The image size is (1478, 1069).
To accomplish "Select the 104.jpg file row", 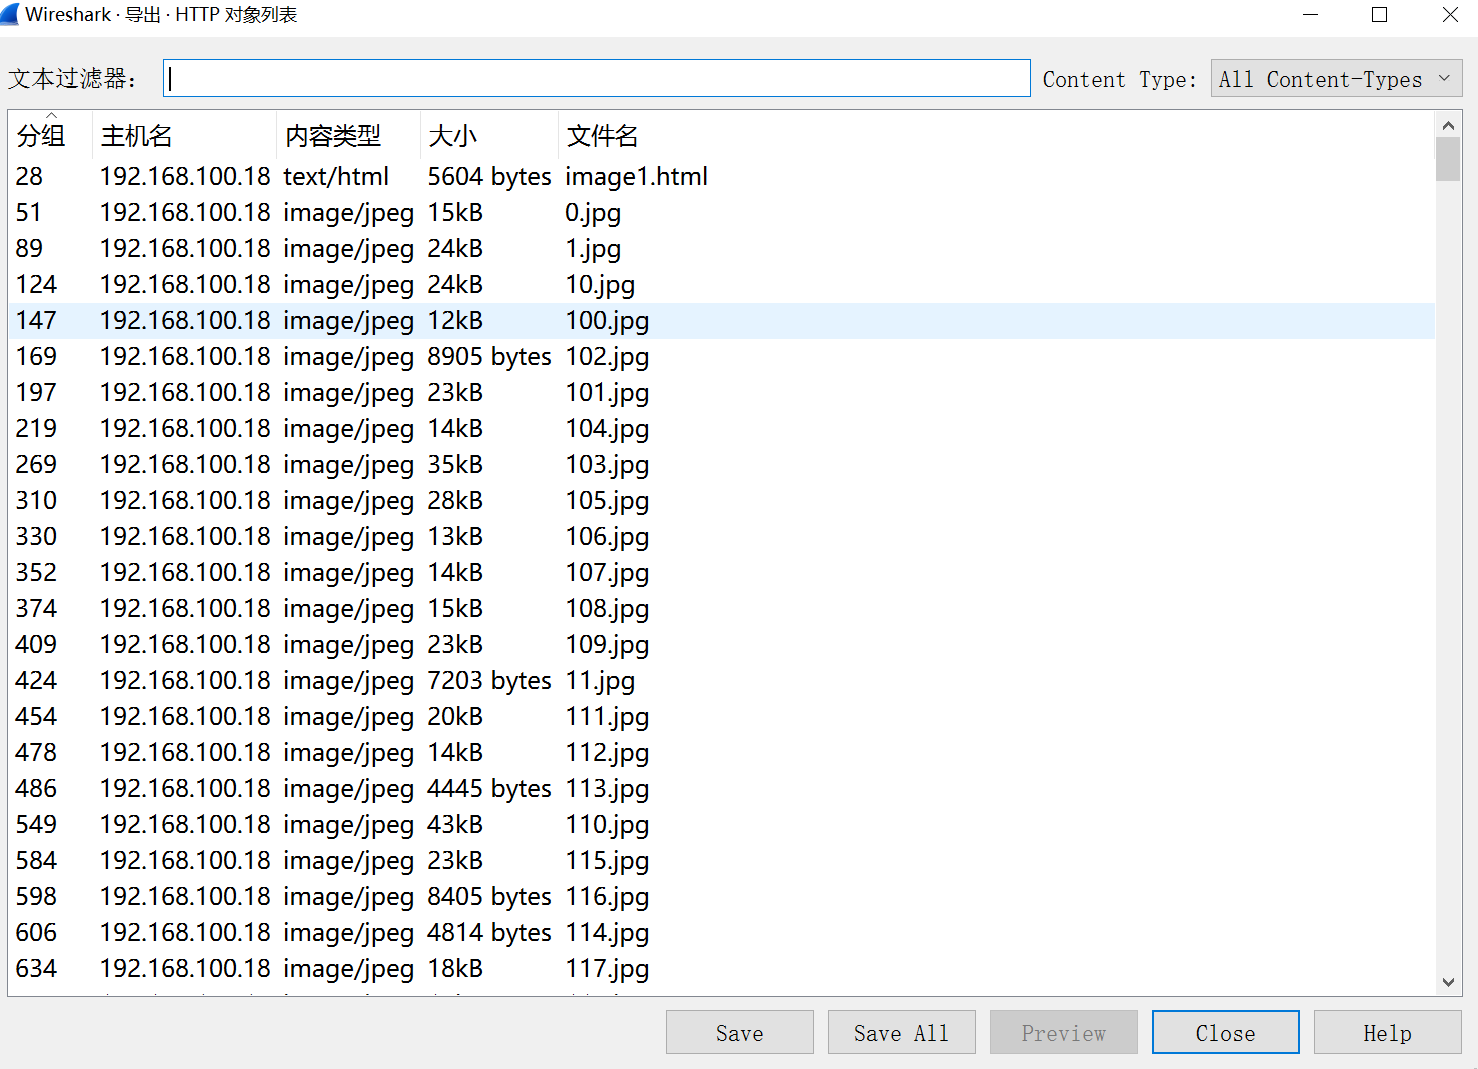I will pos(722,428).
